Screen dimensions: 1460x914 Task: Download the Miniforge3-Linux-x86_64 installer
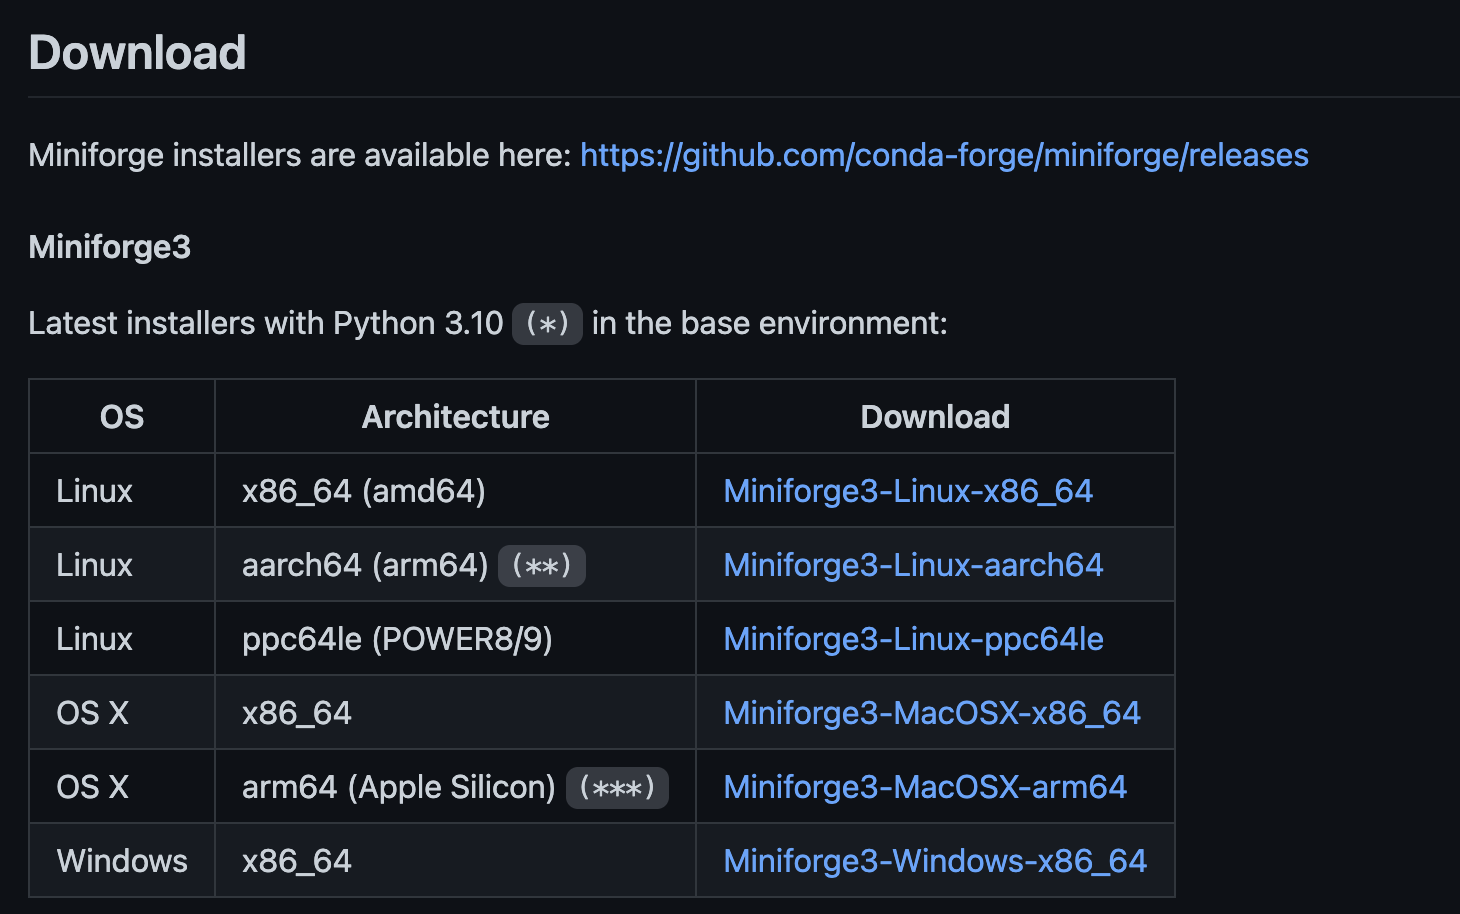(908, 491)
